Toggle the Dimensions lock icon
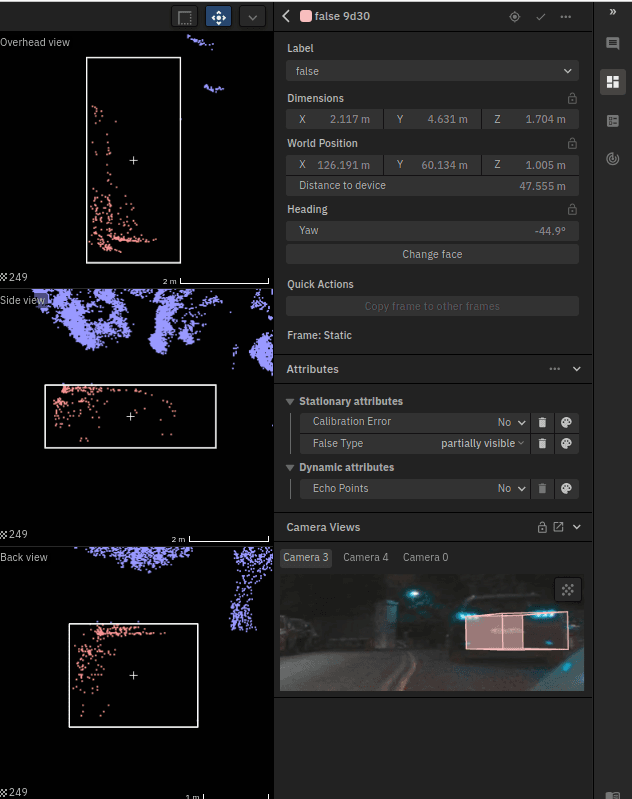The width and height of the screenshot is (632, 799). click(x=572, y=98)
